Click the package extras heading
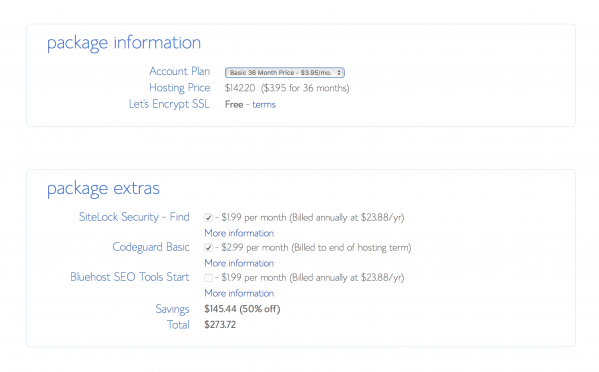The width and height of the screenshot is (599, 372). tap(103, 188)
